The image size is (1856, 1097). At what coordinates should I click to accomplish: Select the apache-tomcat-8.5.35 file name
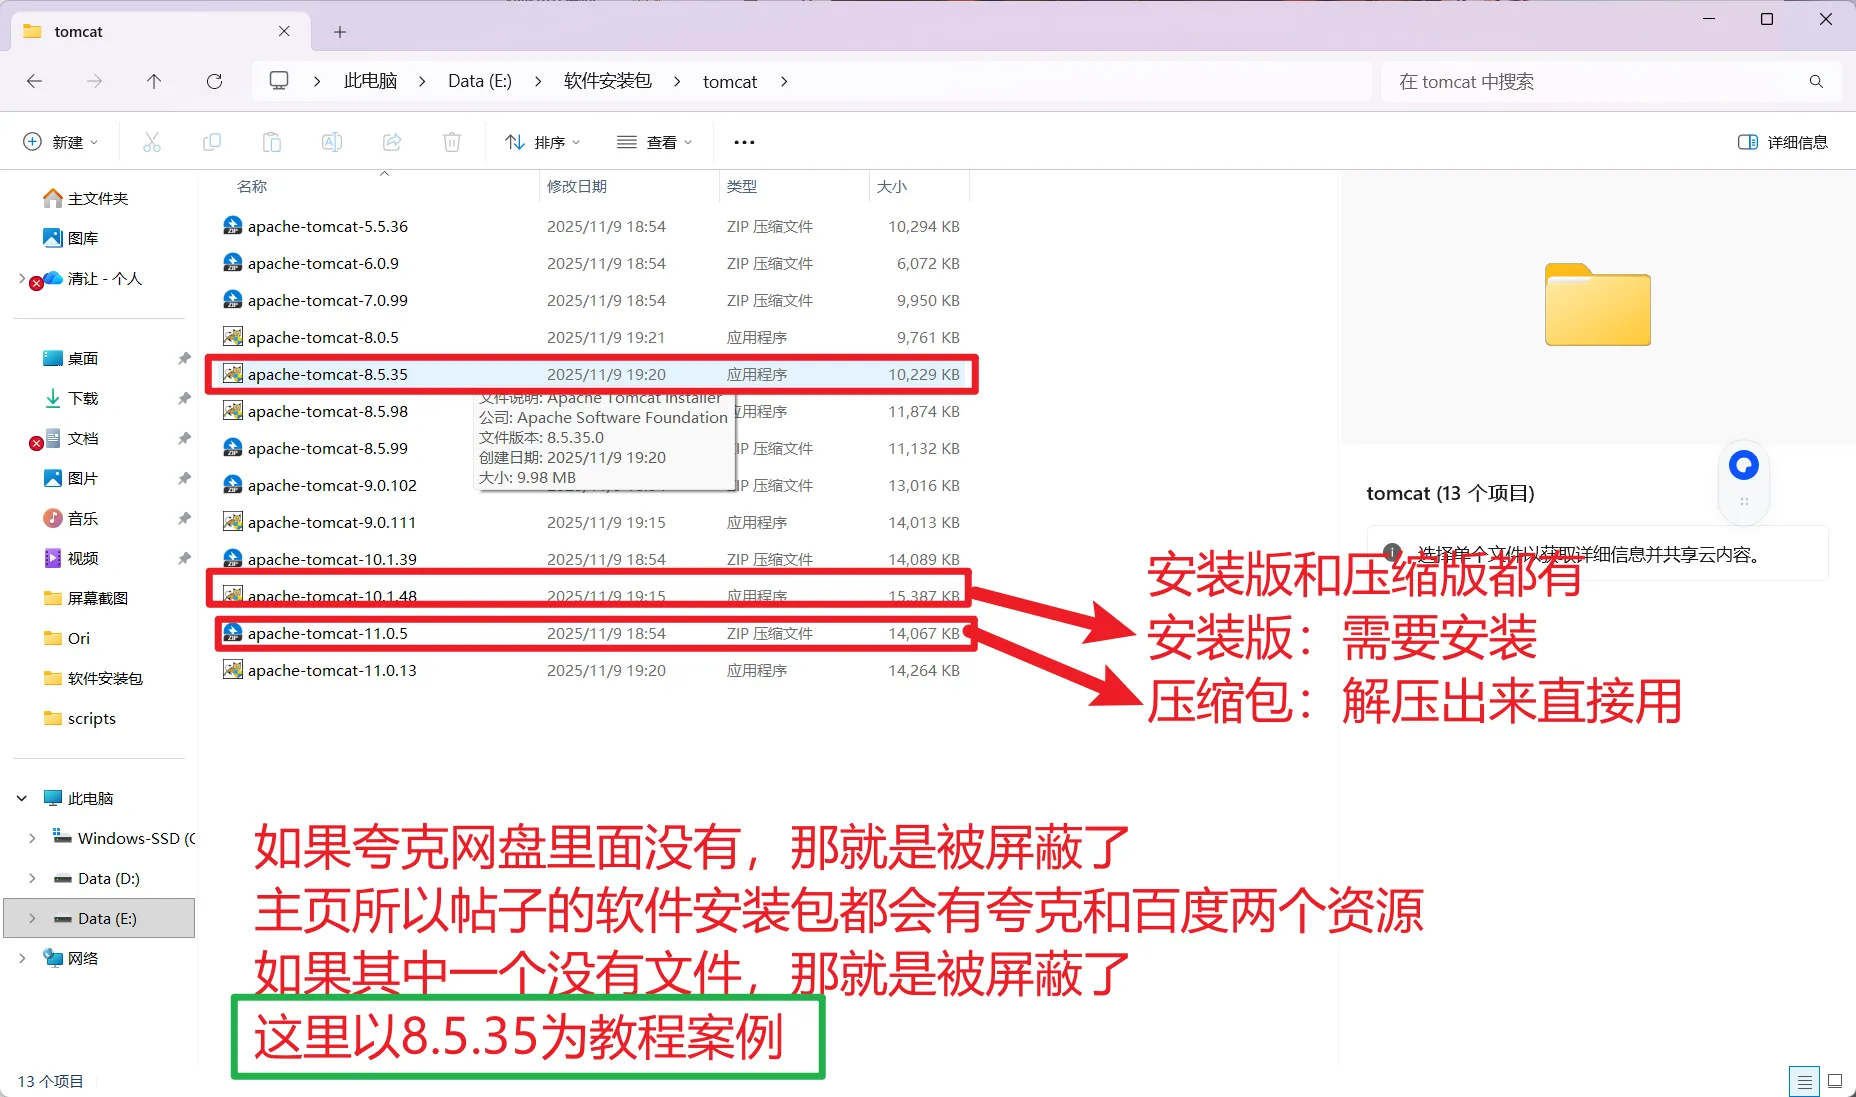(x=328, y=374)
